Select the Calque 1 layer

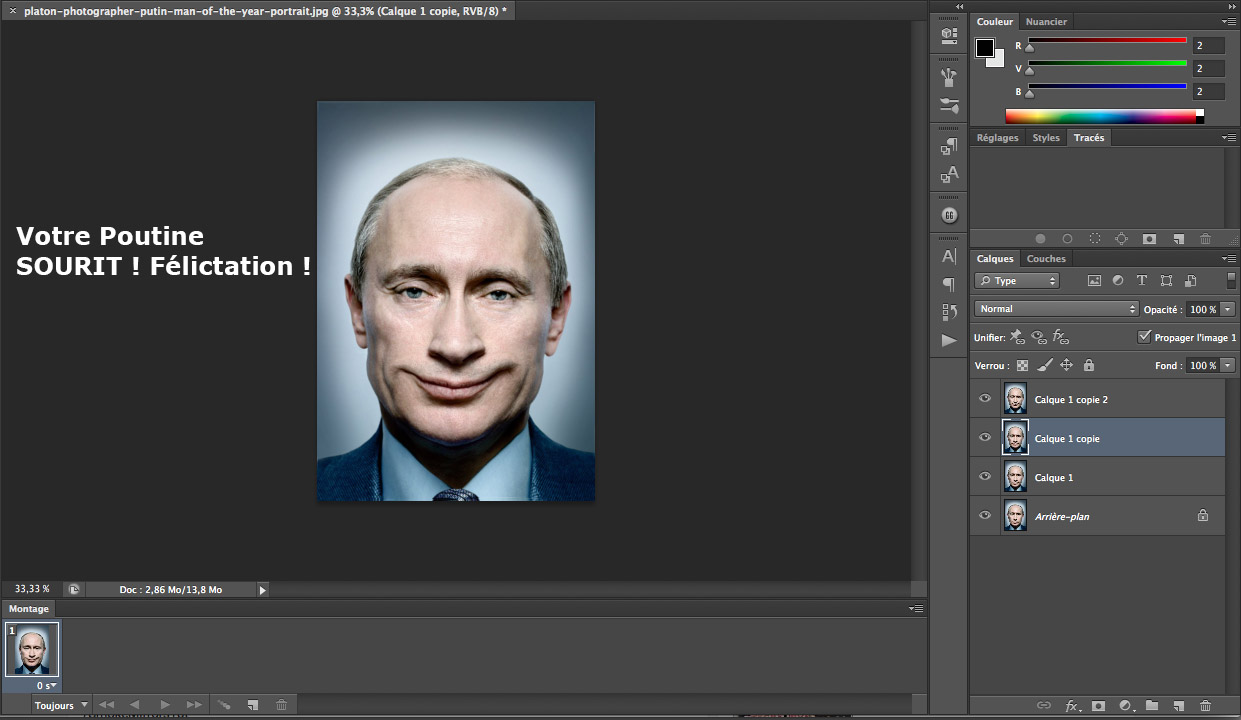[x=1100, y=477]
